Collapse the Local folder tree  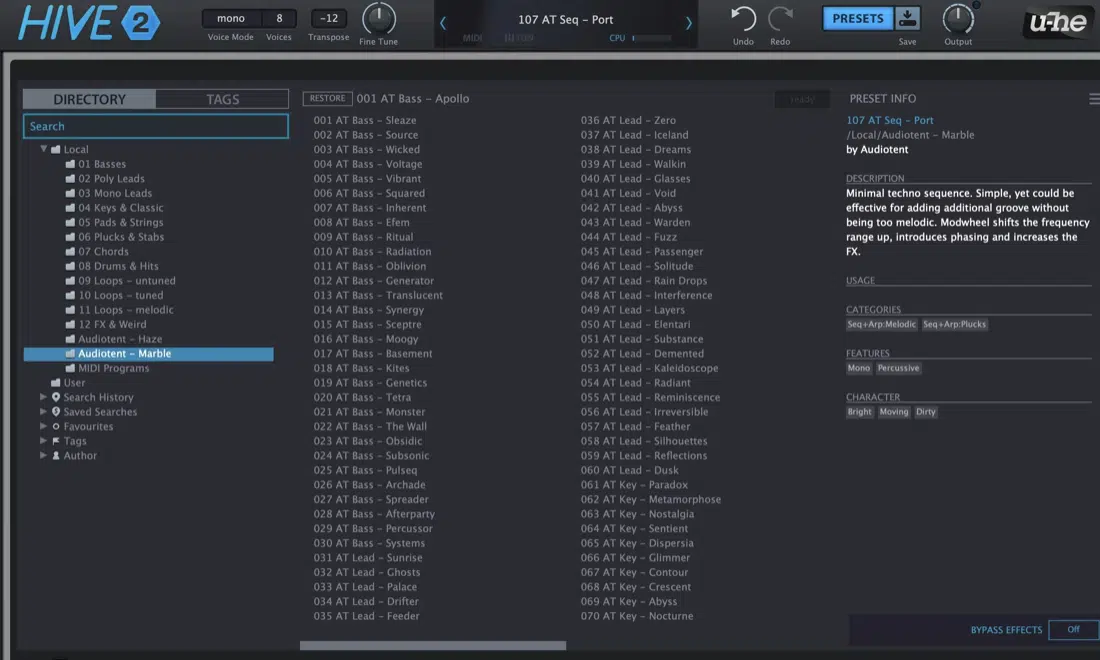44,148
